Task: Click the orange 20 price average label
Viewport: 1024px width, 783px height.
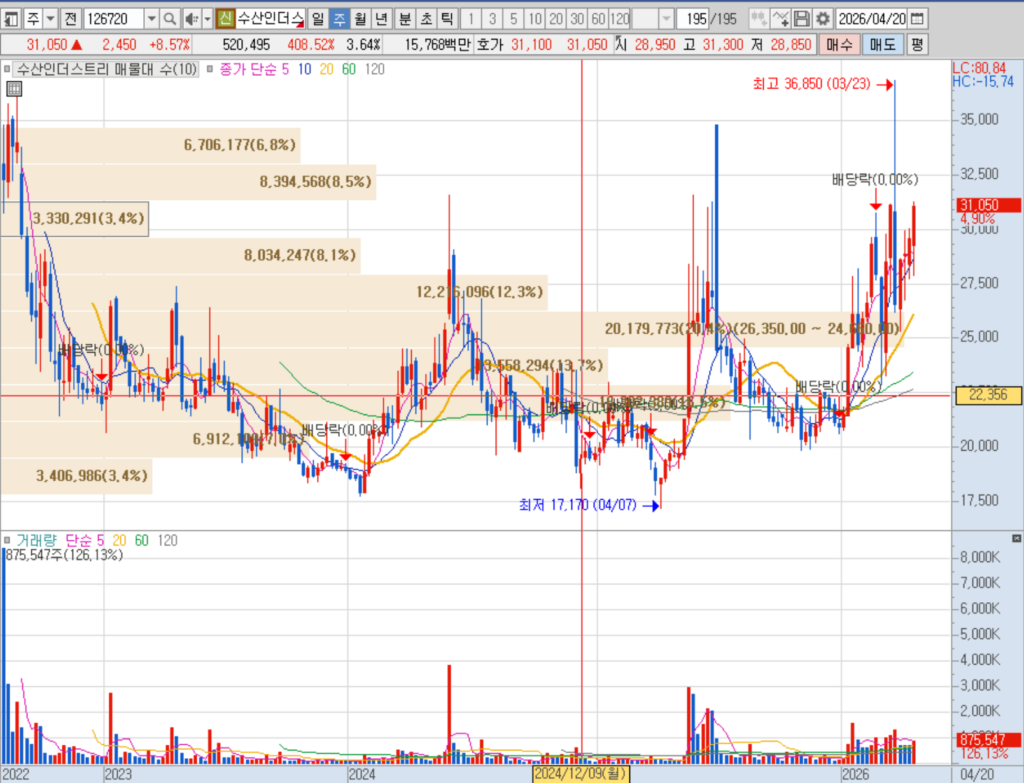Action: [327, 69]
